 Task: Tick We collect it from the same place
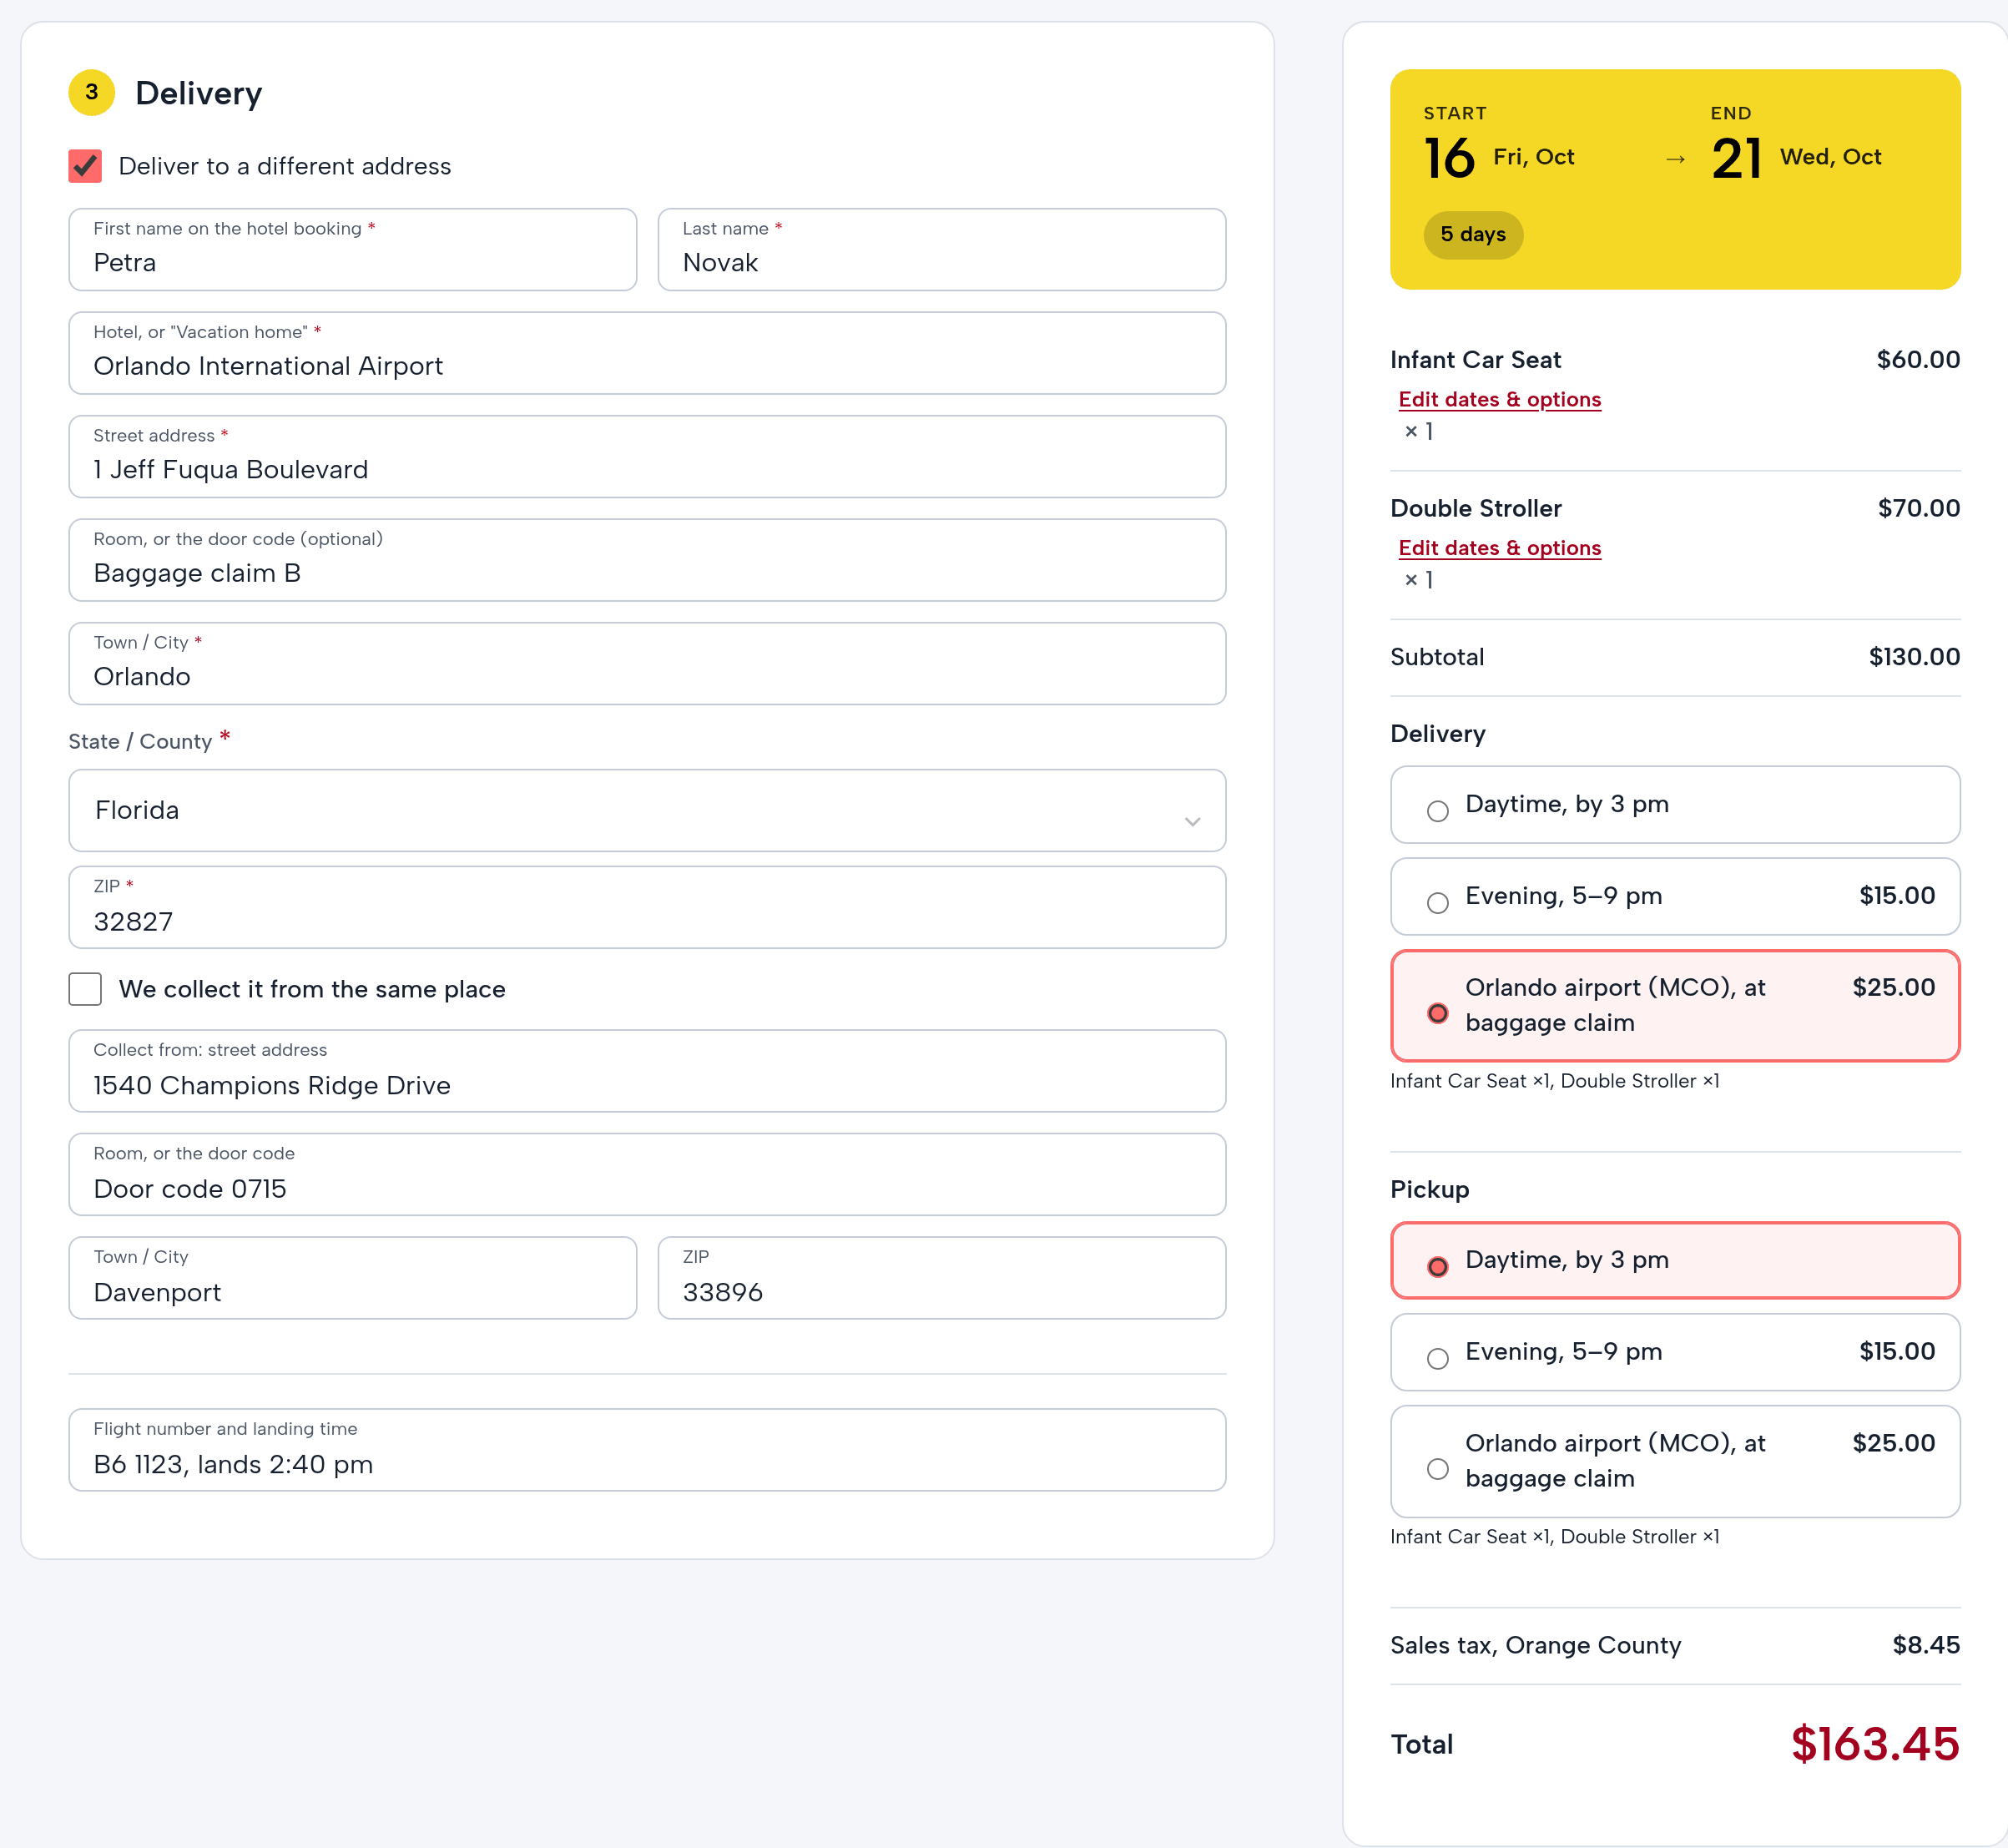pyautogui.click(x=85, y=989)
